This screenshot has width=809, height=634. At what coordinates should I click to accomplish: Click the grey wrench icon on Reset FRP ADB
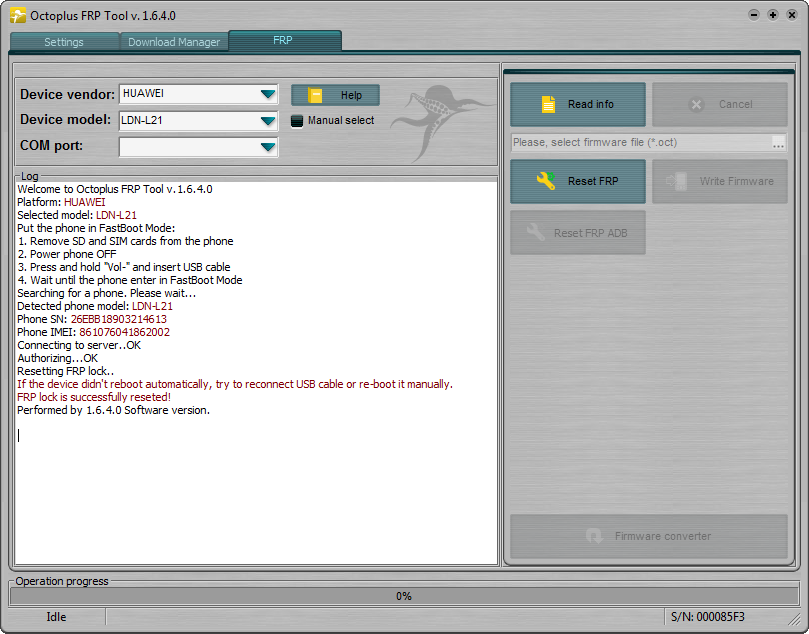click(x=536, y=232)
